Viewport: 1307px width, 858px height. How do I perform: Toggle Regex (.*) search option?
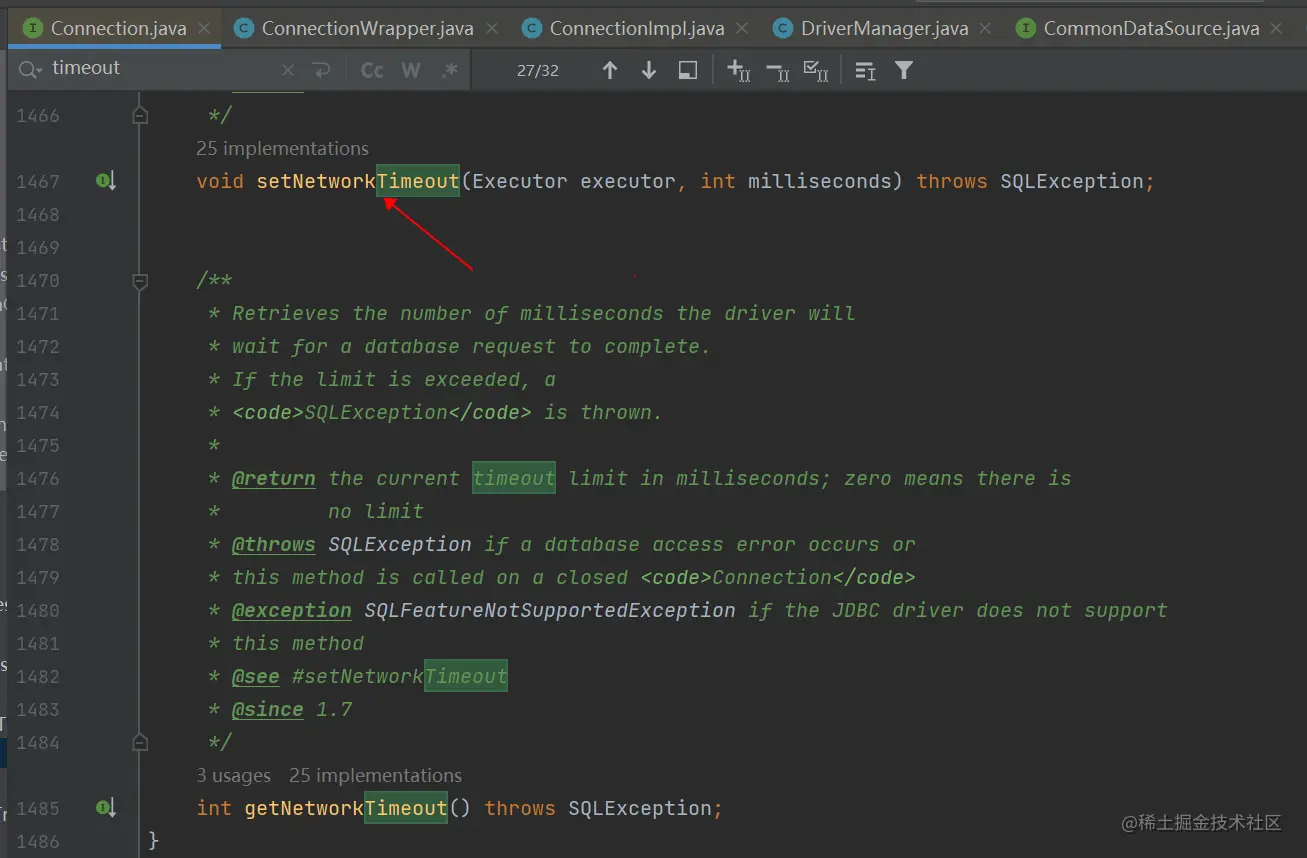450,70
